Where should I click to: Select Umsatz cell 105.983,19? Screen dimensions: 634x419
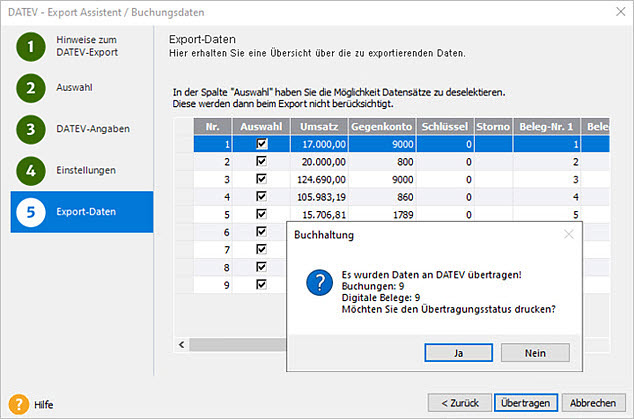pyautogui.click(x=319, y=197)
